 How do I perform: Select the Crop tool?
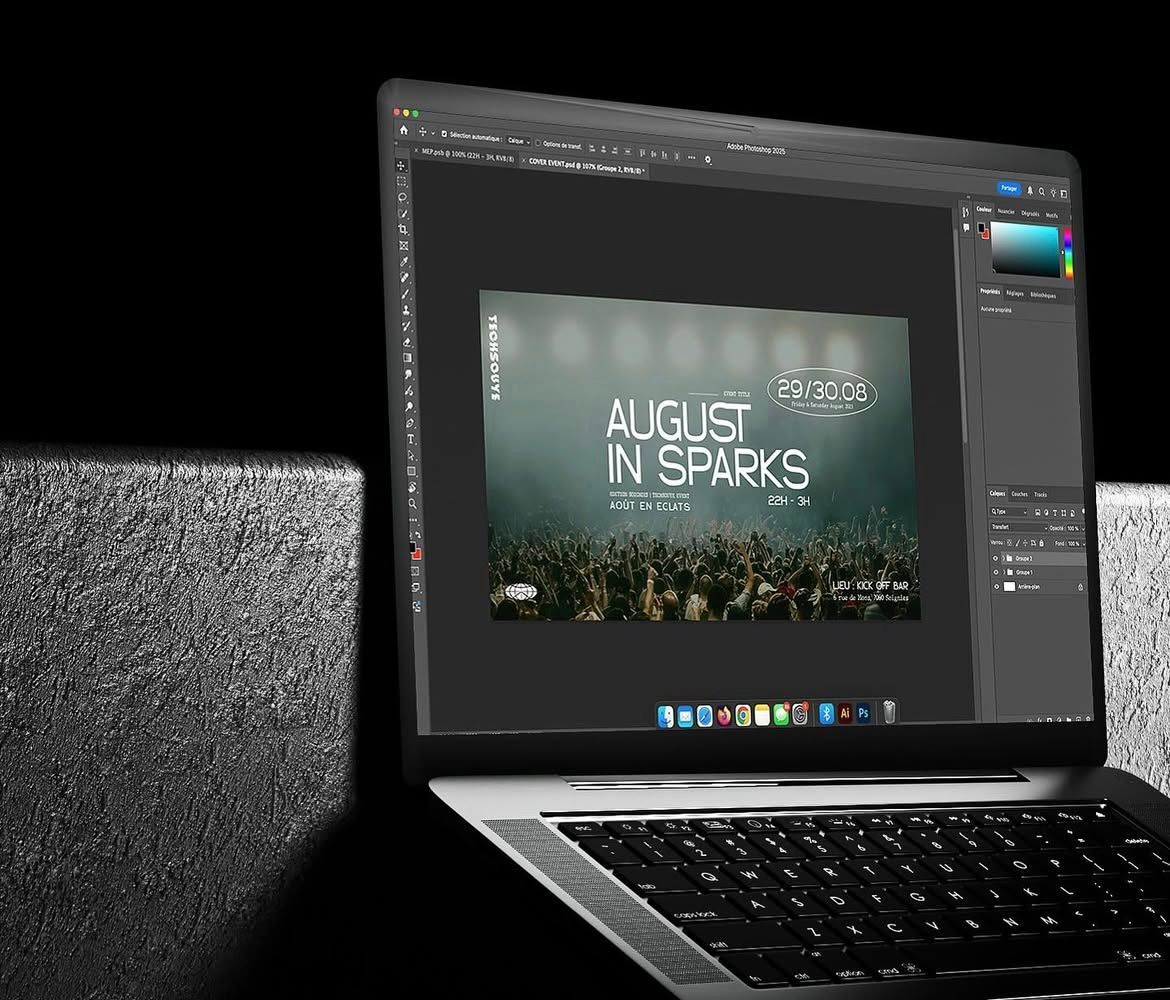(403, 229)
